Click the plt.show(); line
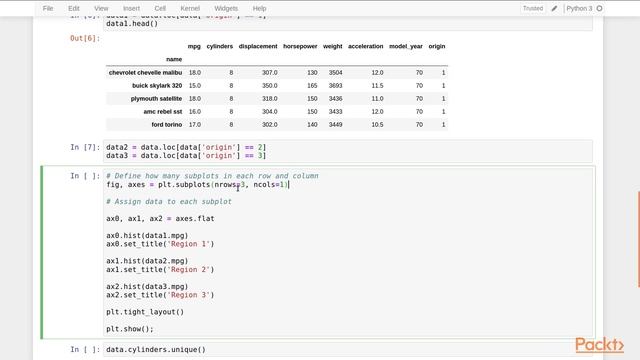640x360 pixels. tap(130, 329)
